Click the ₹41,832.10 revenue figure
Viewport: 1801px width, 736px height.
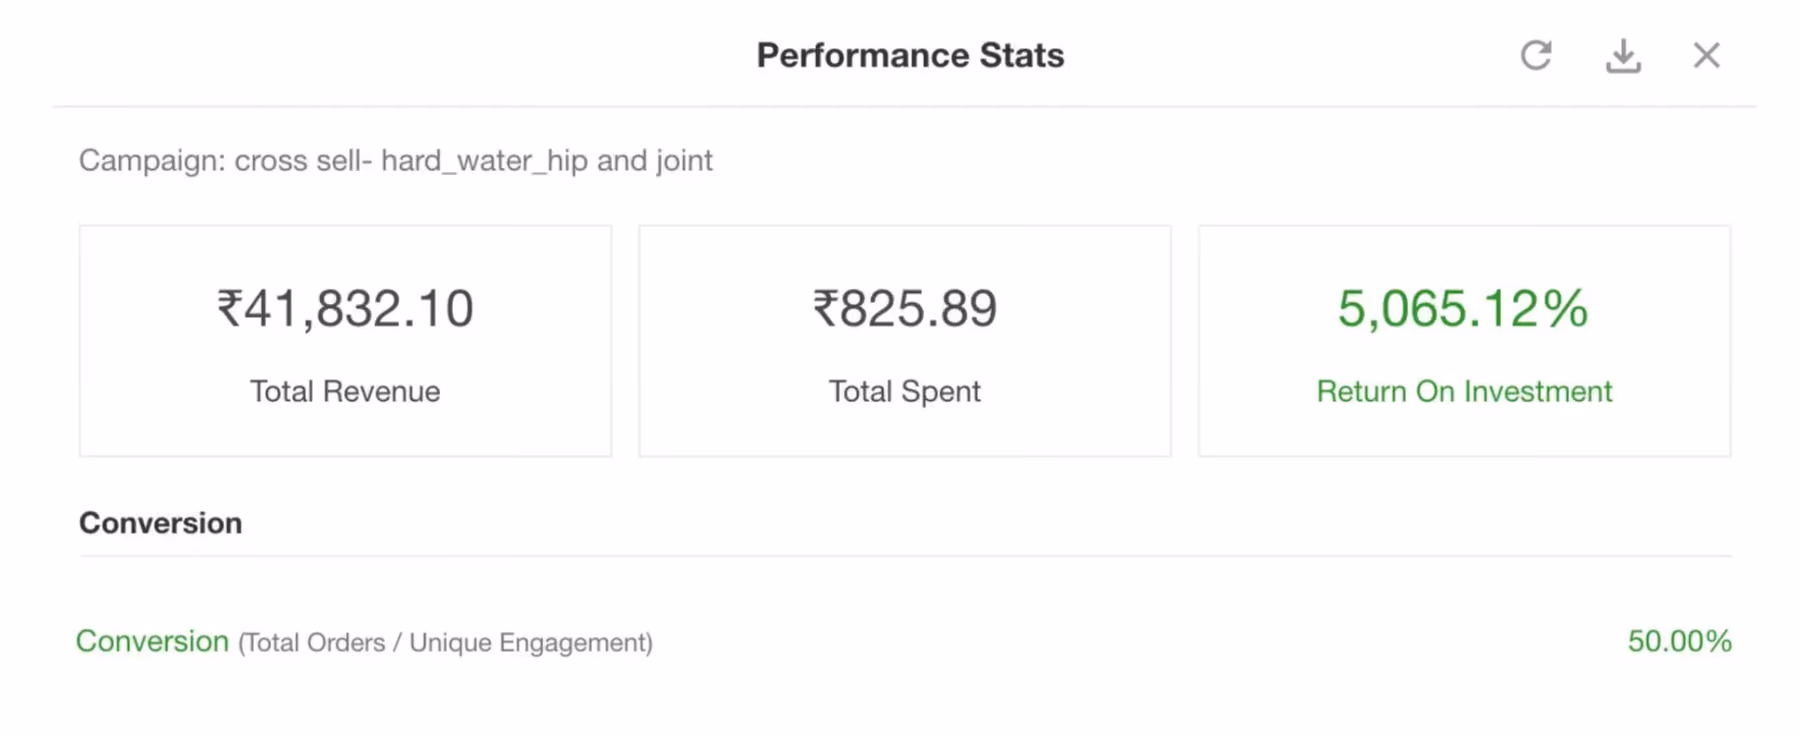[x=345, y=308]
